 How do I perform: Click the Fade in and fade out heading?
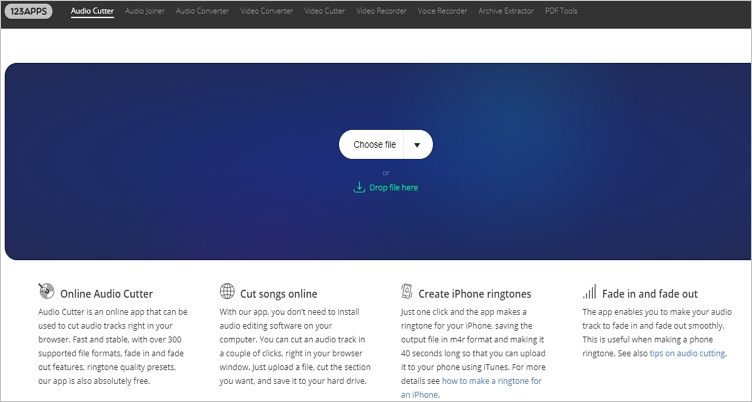[x=650, y=294]
